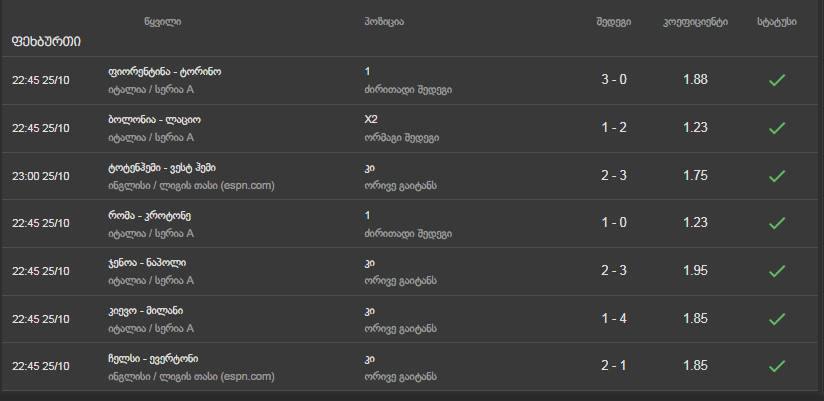Click the status checkmark for ბოლონია - ლაციო

click(776, 128)
